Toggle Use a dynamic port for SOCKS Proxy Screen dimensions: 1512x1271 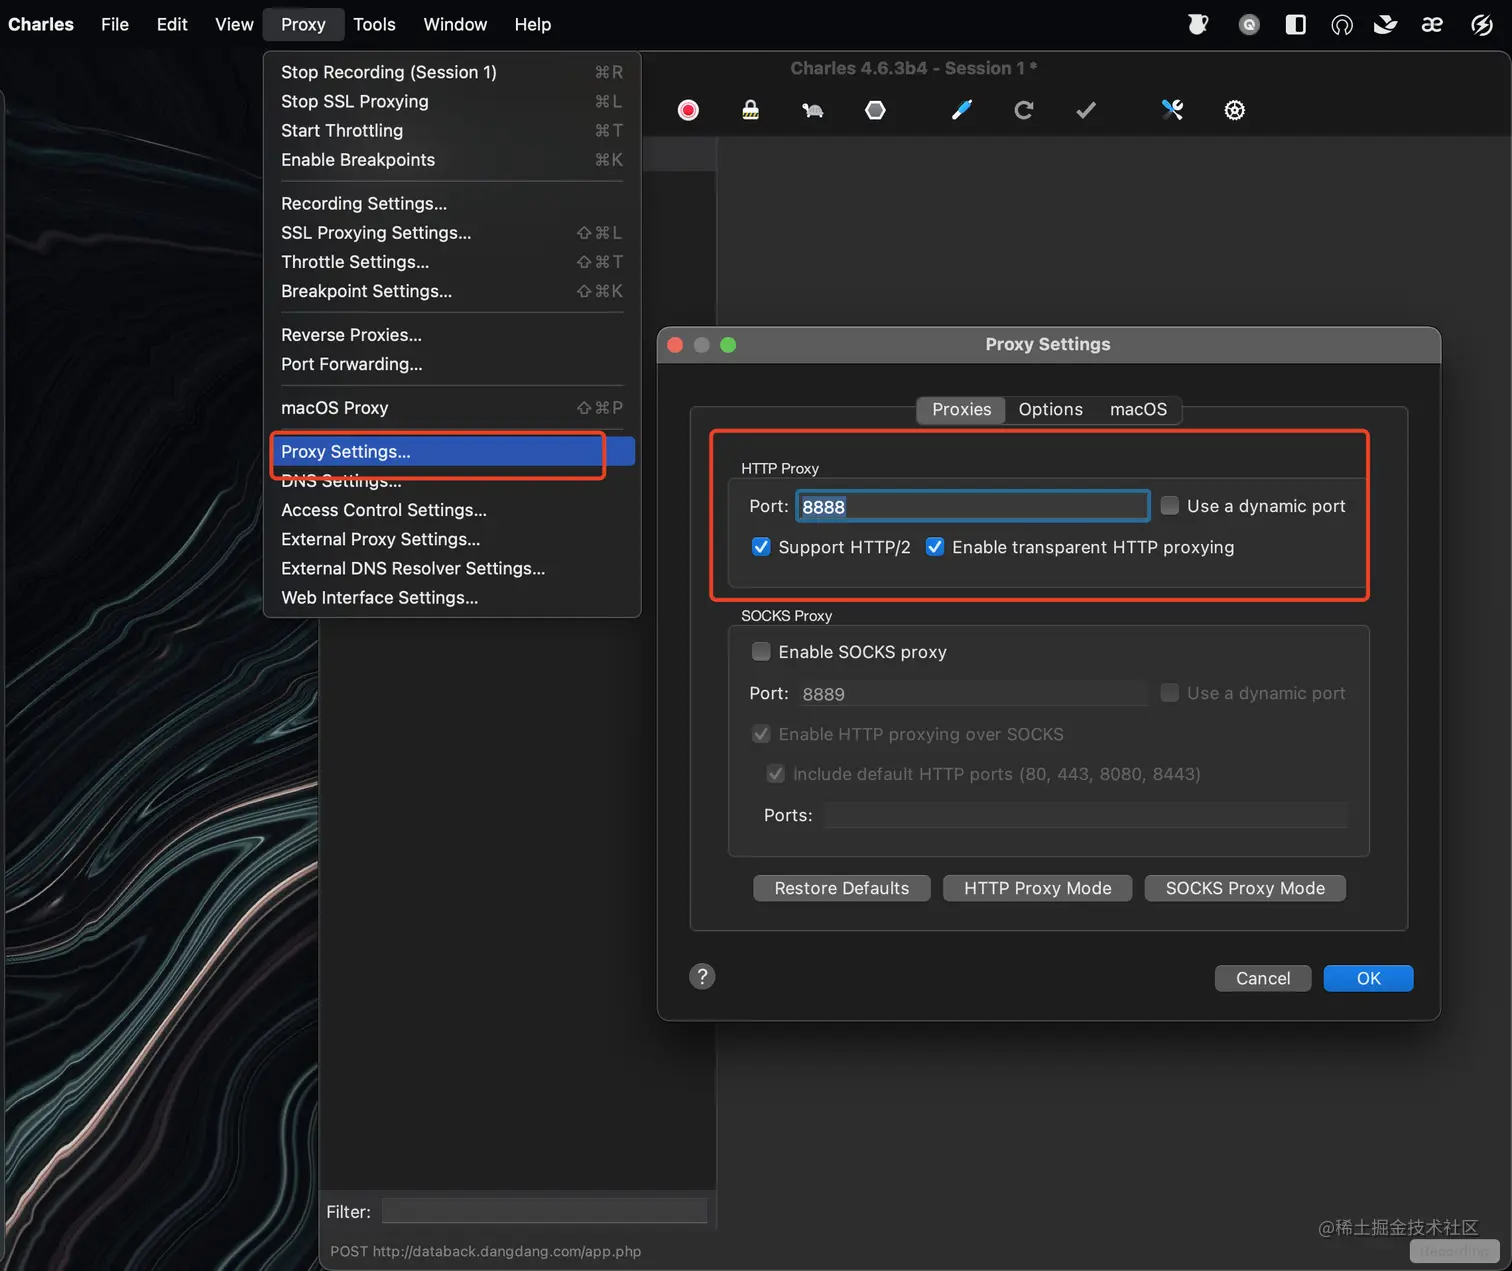coord(1169,693)
